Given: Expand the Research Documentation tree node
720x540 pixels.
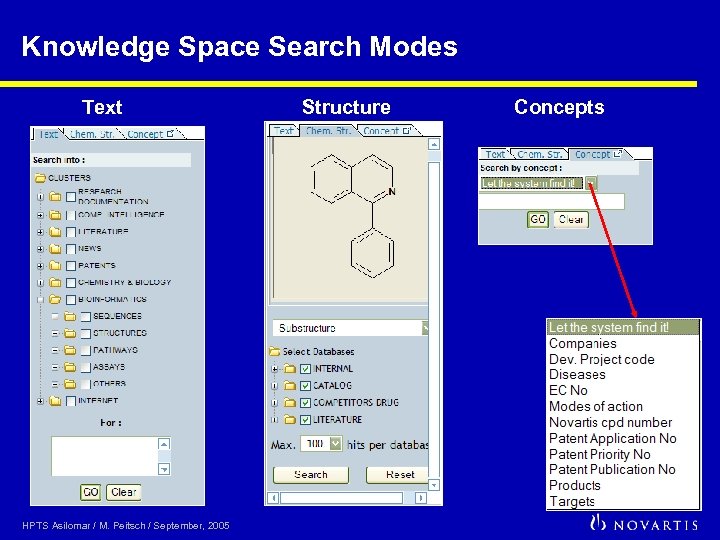Looking at the screenshot, I should pos(40,197).
